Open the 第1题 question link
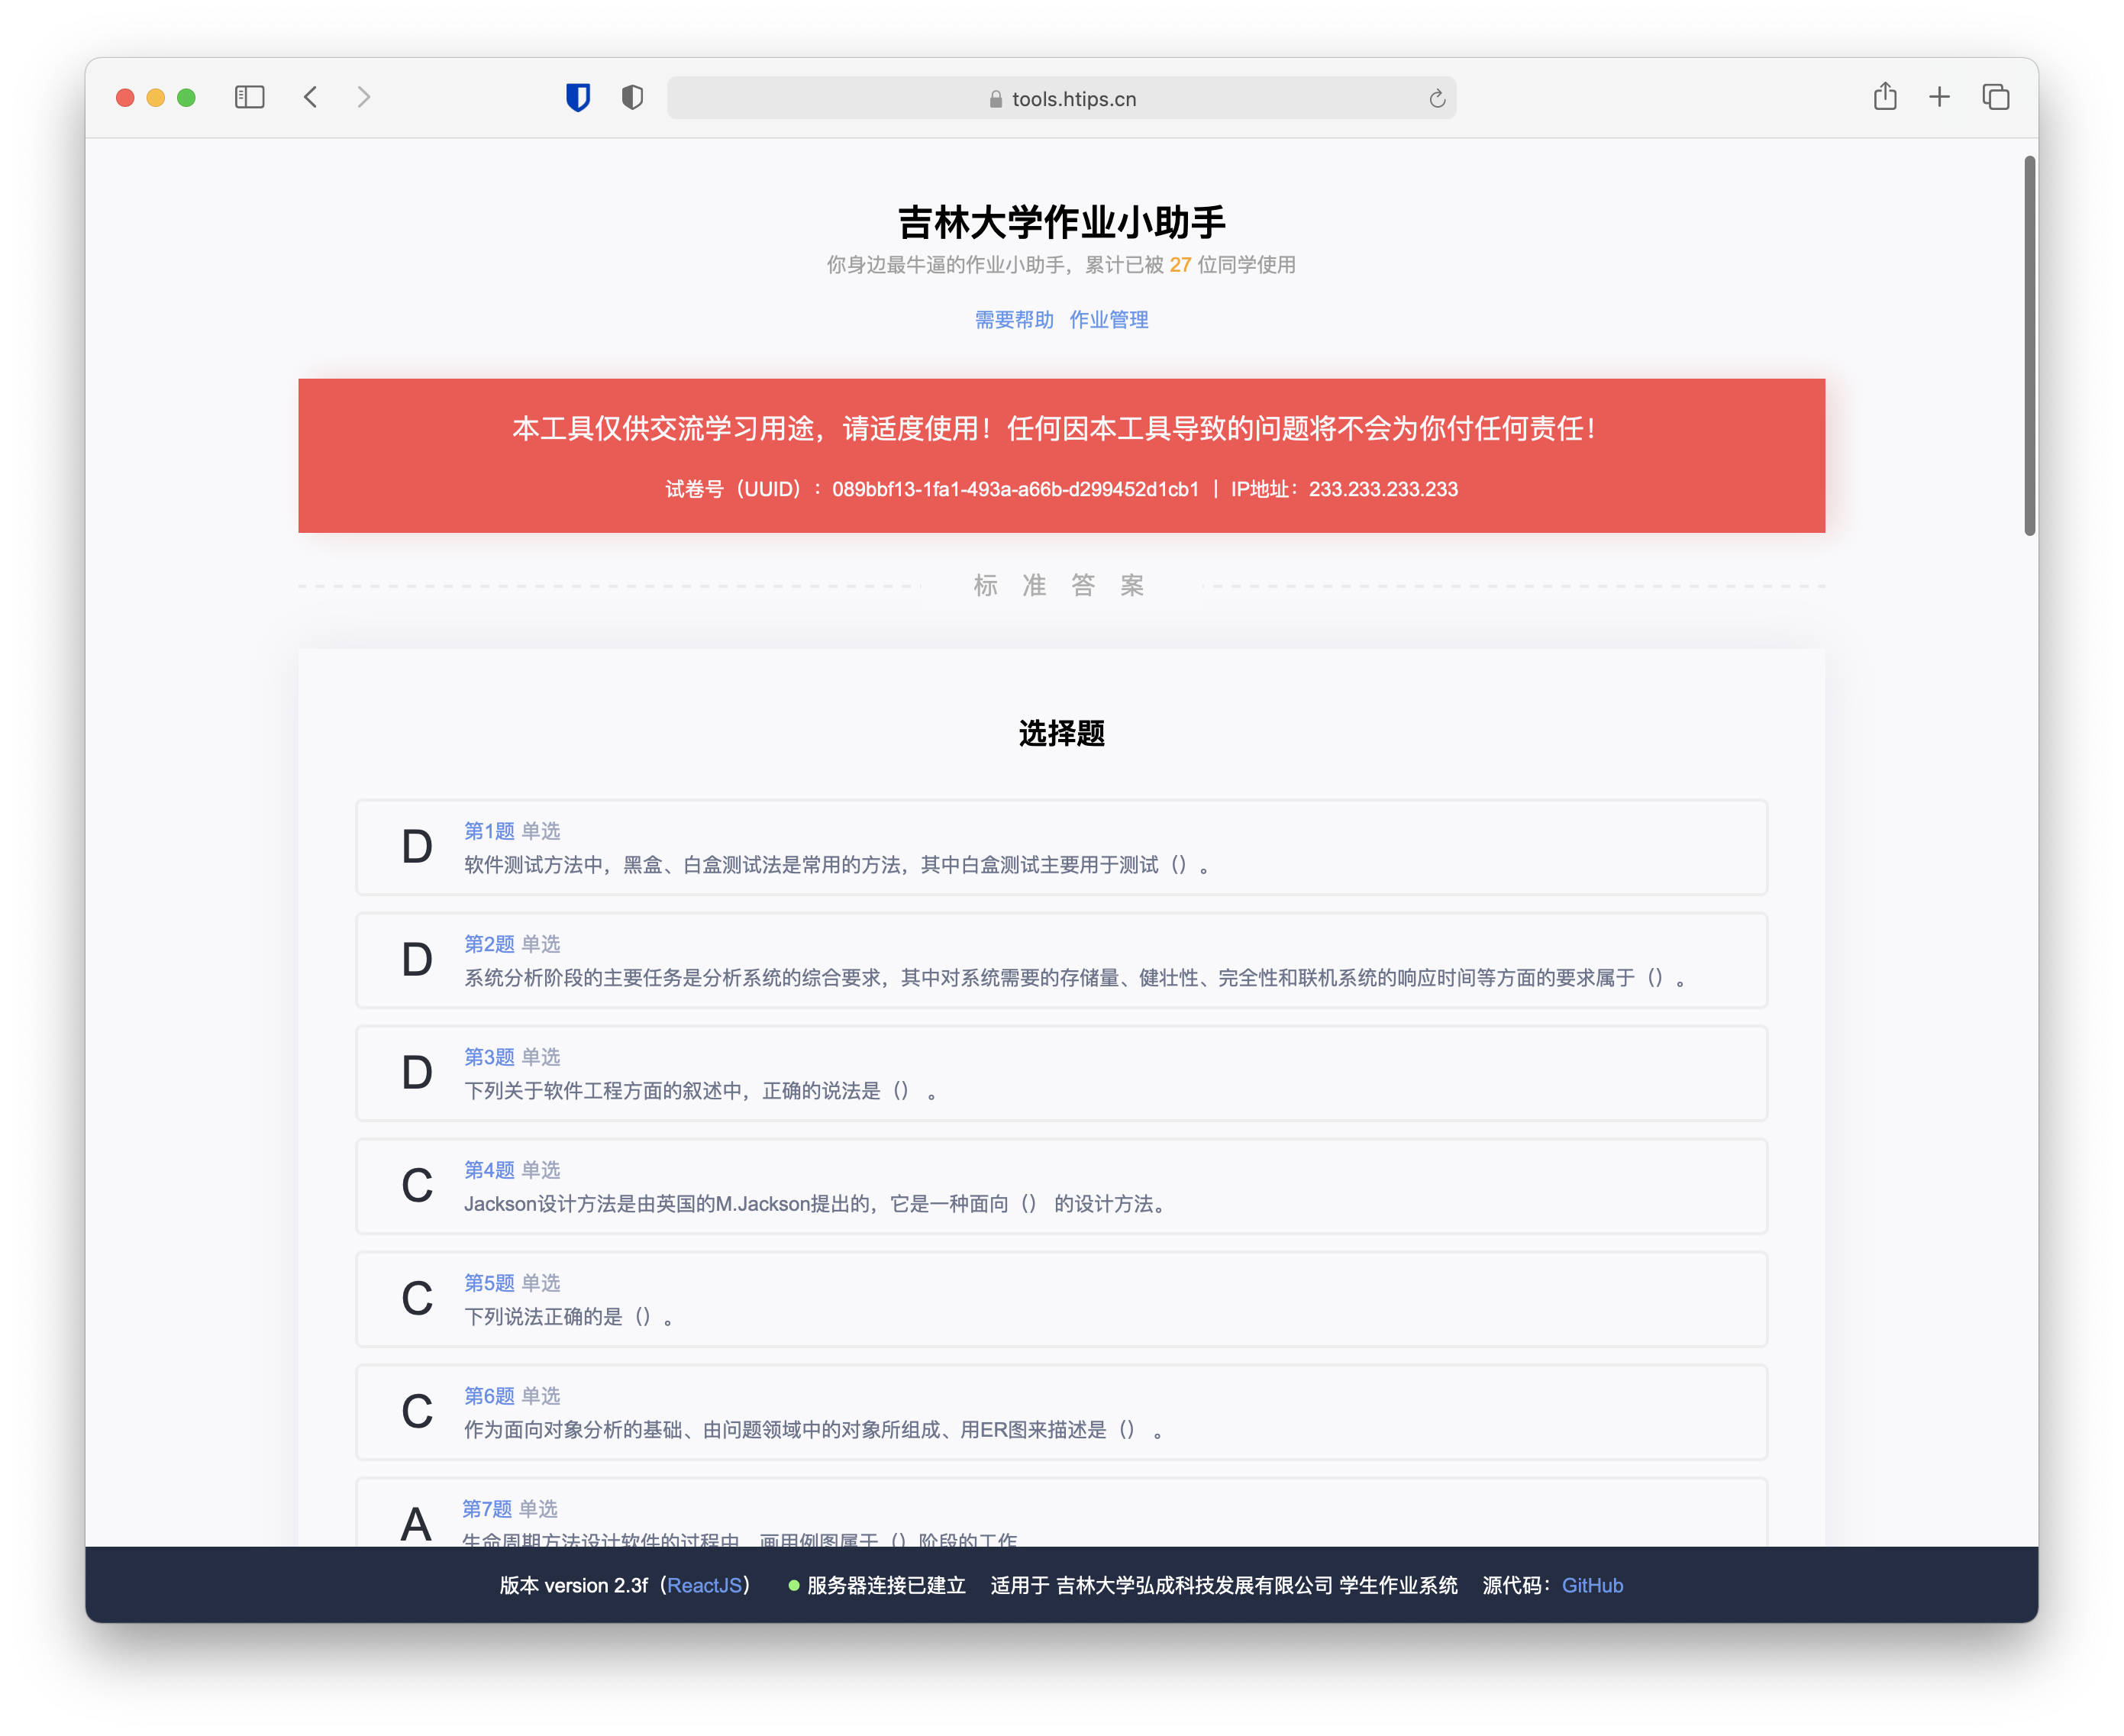 point(489,831)
